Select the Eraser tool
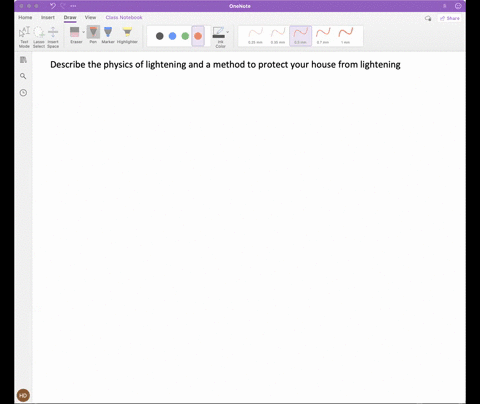480x404 pixels. click(76, 35)
